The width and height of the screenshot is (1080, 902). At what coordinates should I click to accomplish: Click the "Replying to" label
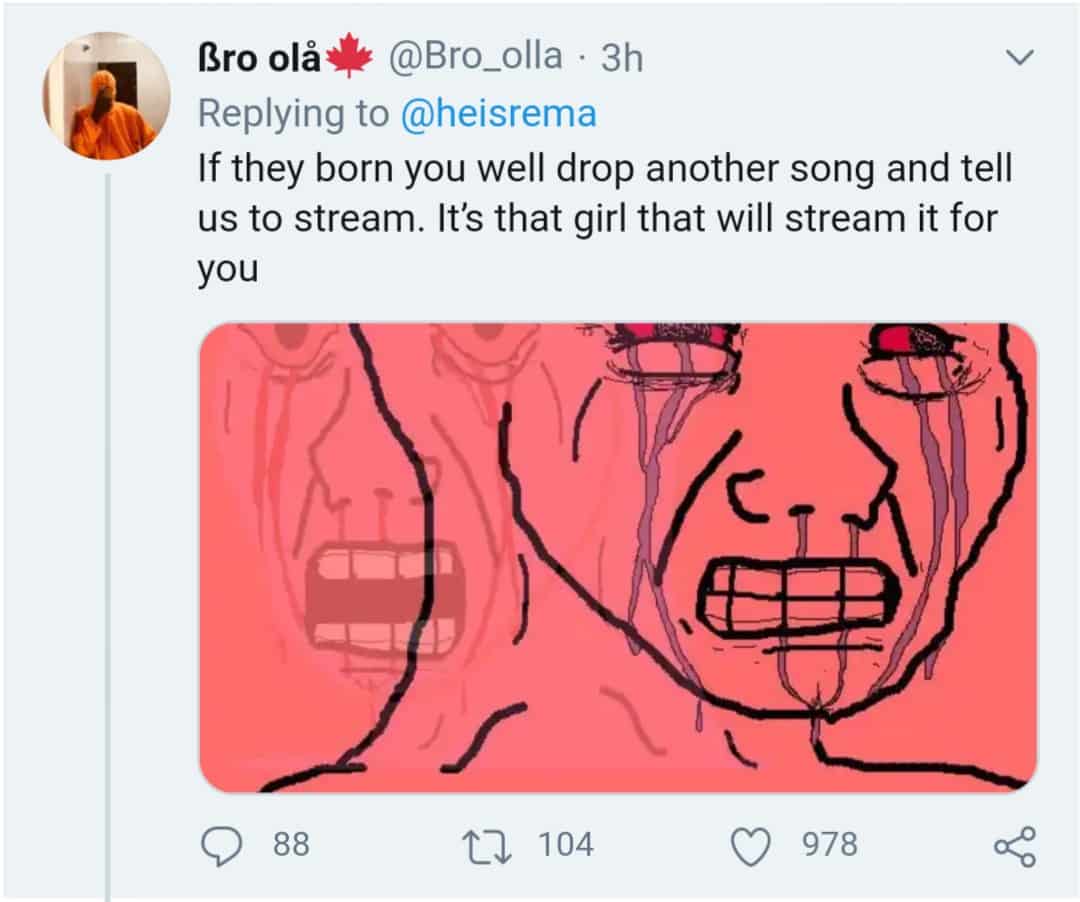click(293, 113)
